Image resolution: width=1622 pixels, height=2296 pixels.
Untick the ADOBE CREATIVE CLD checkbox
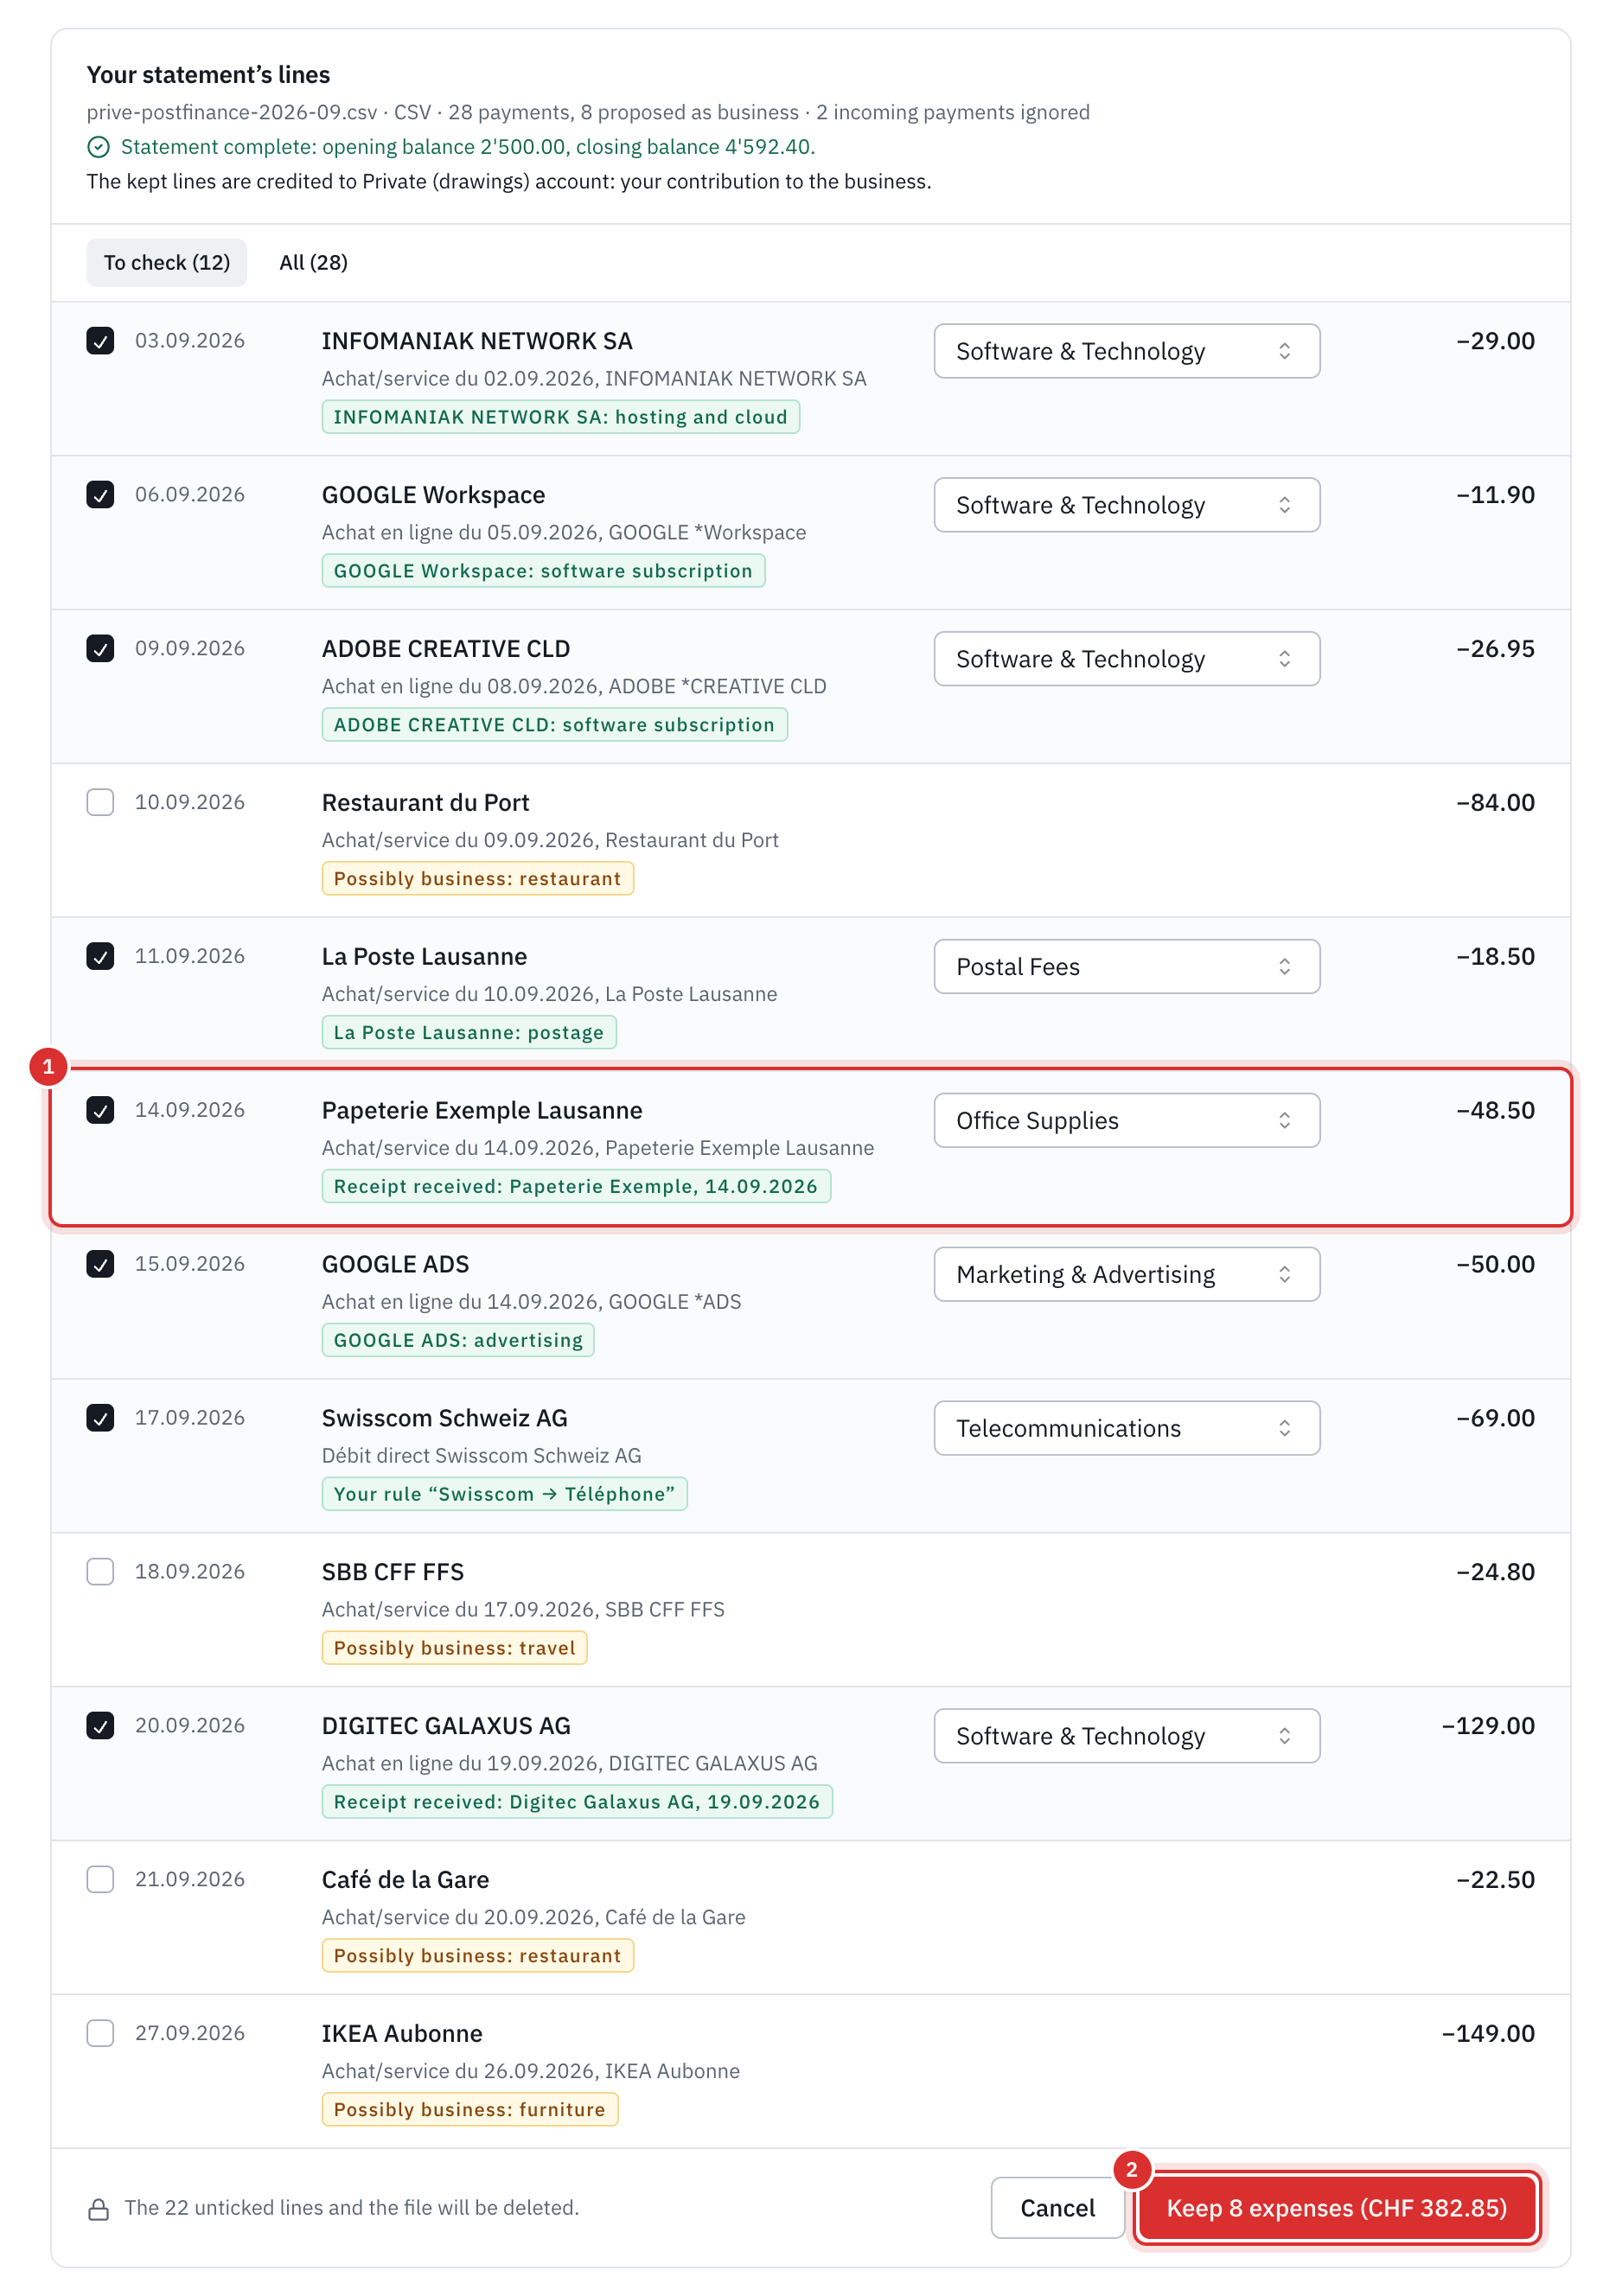coord(100,649)
